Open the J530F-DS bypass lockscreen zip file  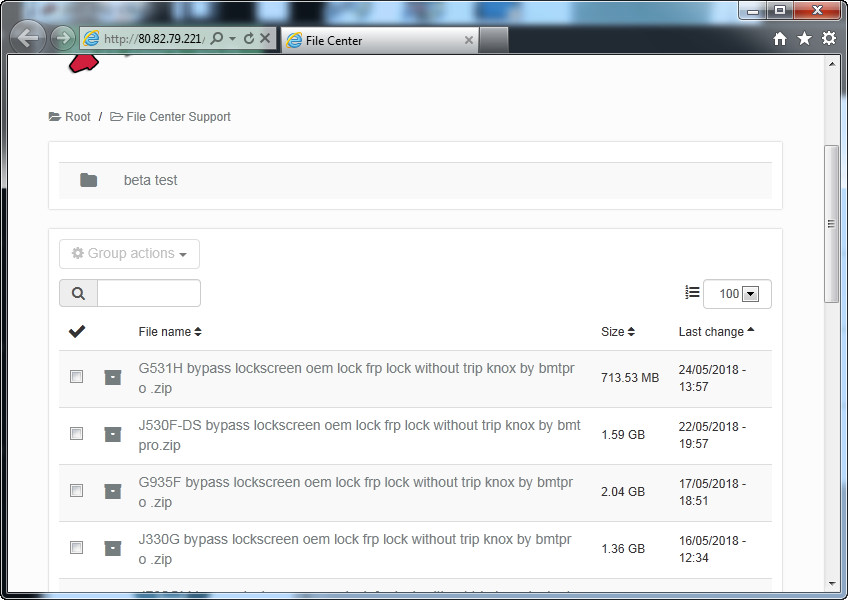tap(360, 435)
